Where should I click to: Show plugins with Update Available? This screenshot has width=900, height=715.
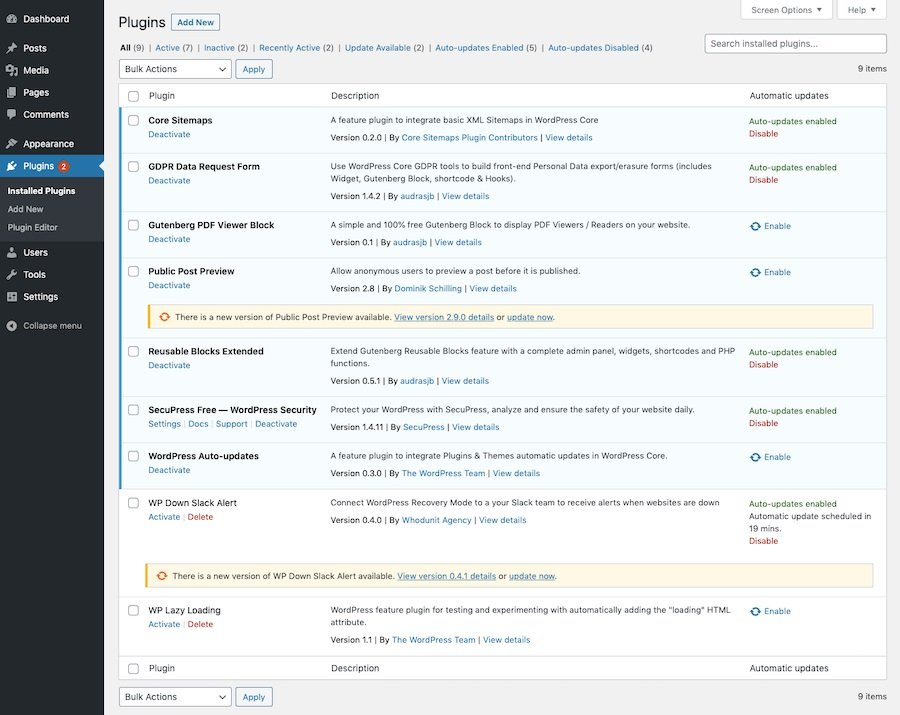click(378, 48)
